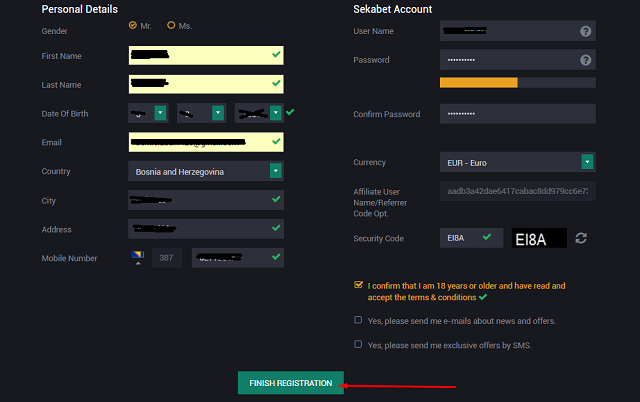Click the Password help question-mark icon
This screenshot has width=640, height=402.
[585, 60]
